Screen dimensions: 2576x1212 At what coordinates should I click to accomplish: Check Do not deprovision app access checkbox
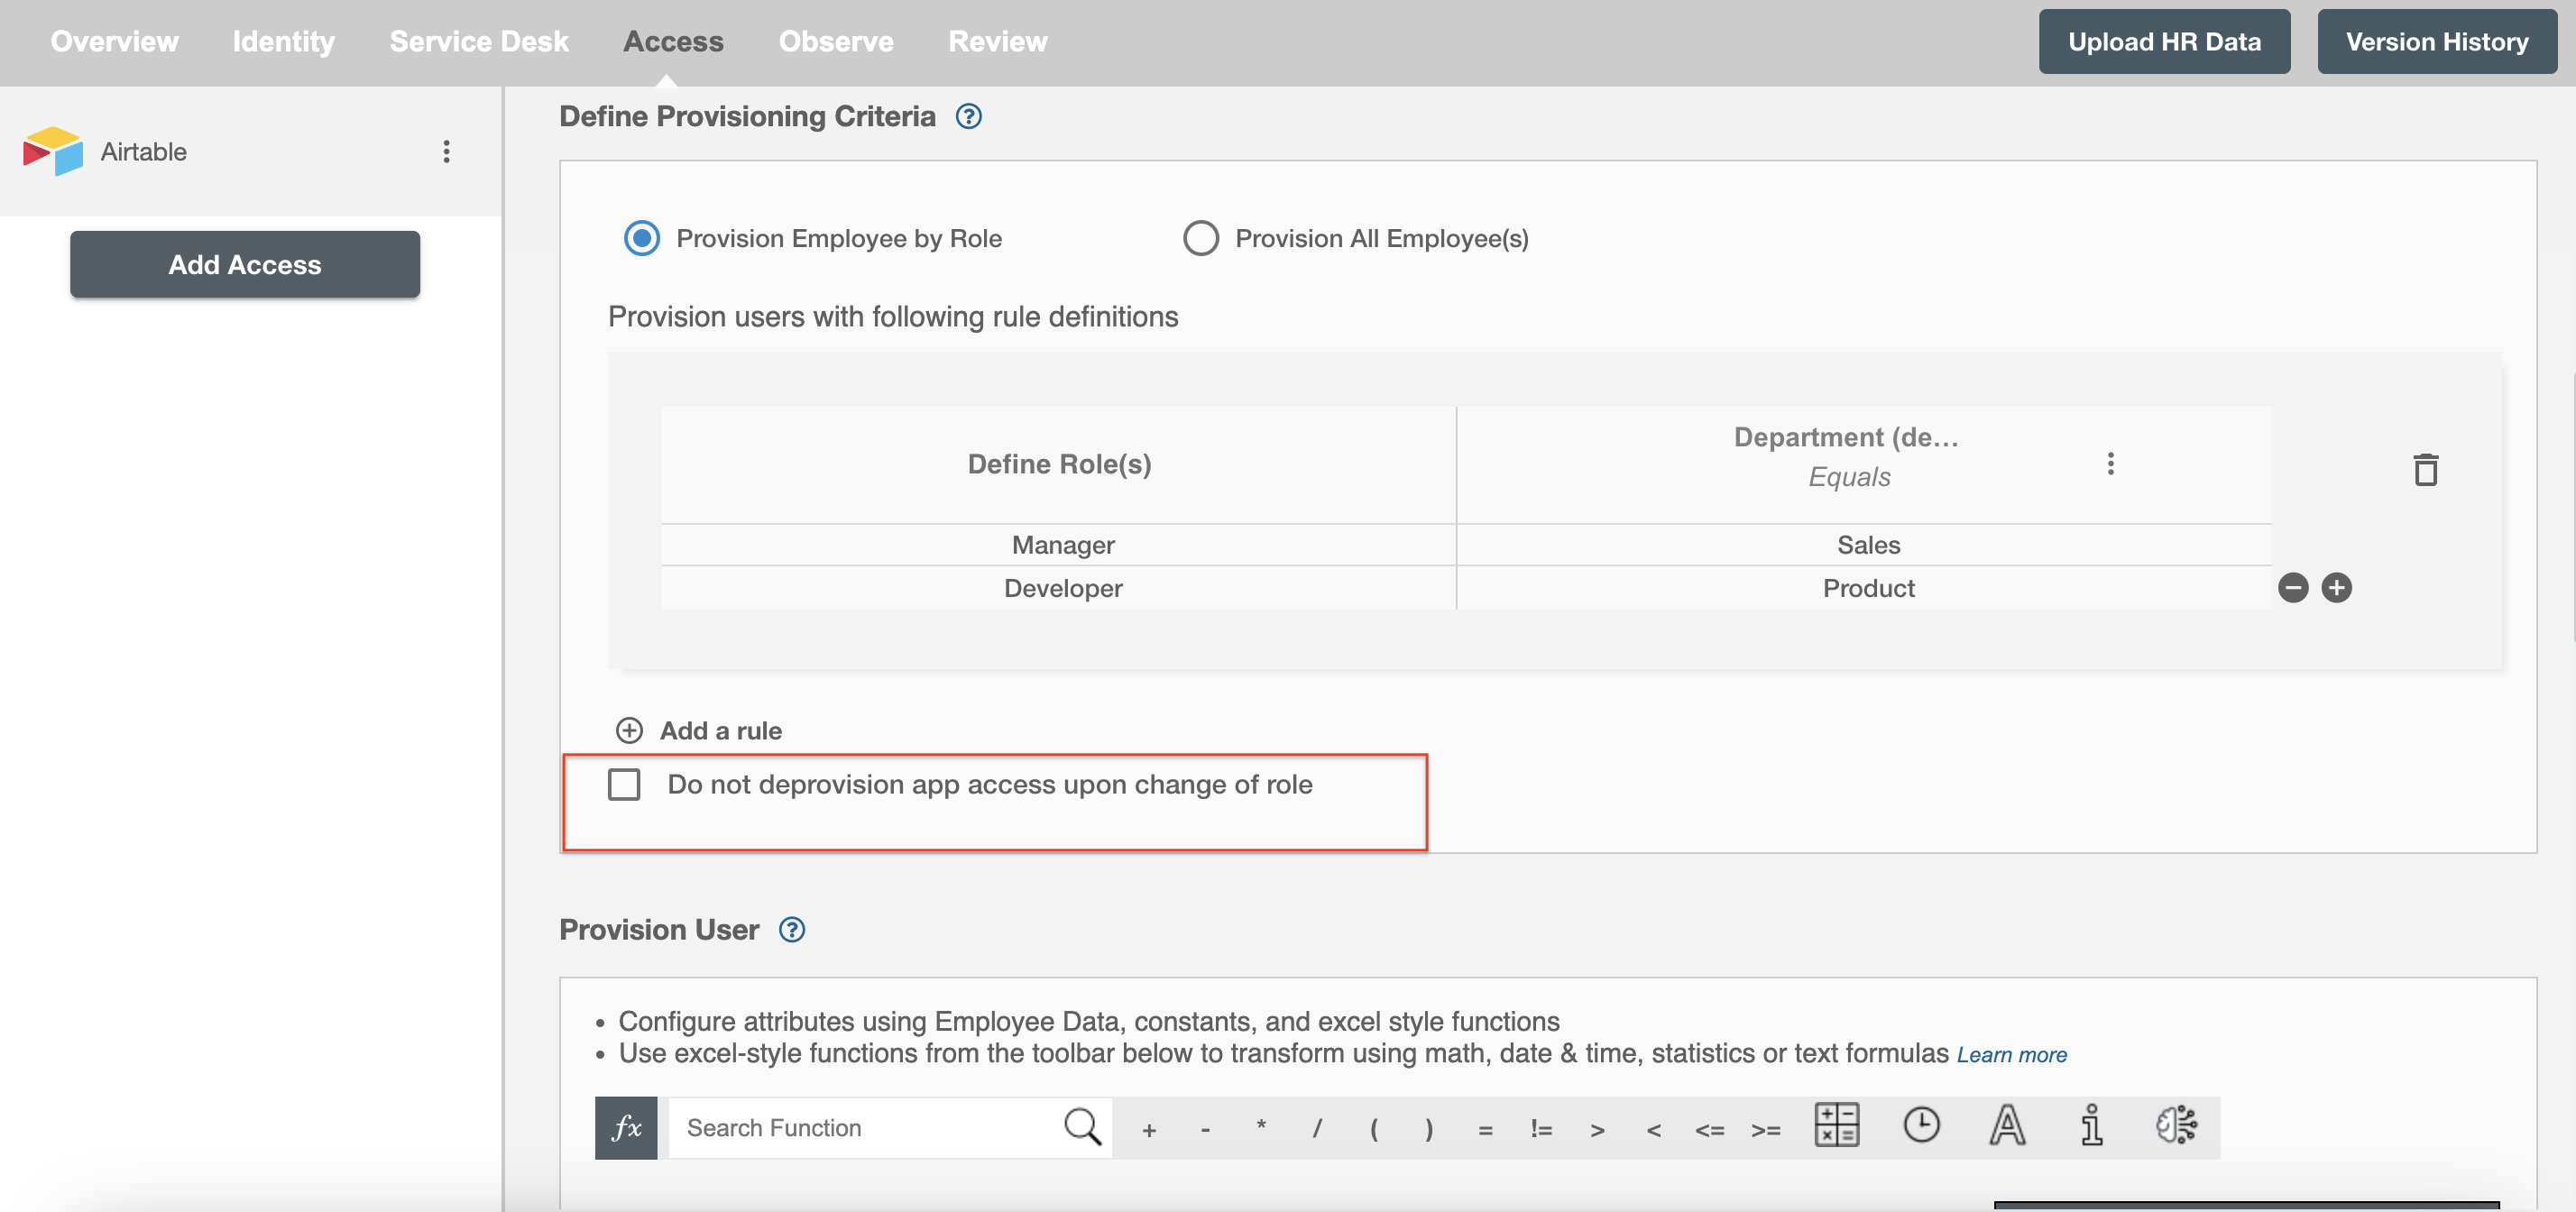[x=624, y=785]
